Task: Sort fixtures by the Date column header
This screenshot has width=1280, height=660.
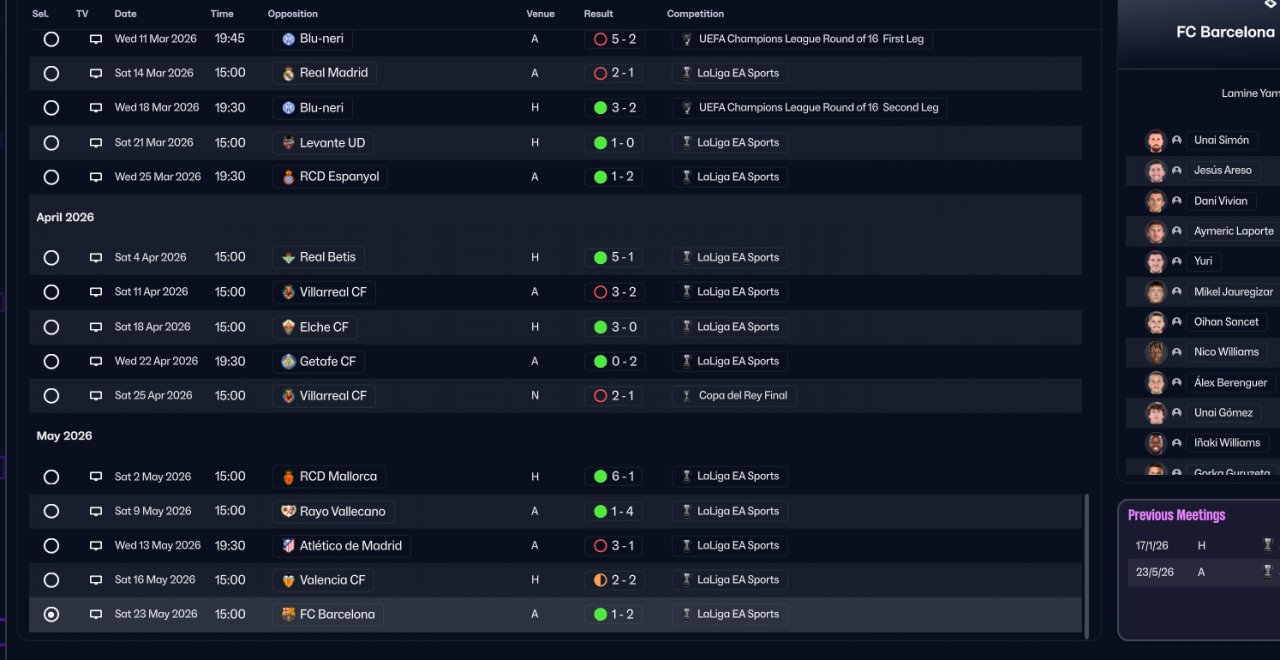Action: click(x=125, y=14)
